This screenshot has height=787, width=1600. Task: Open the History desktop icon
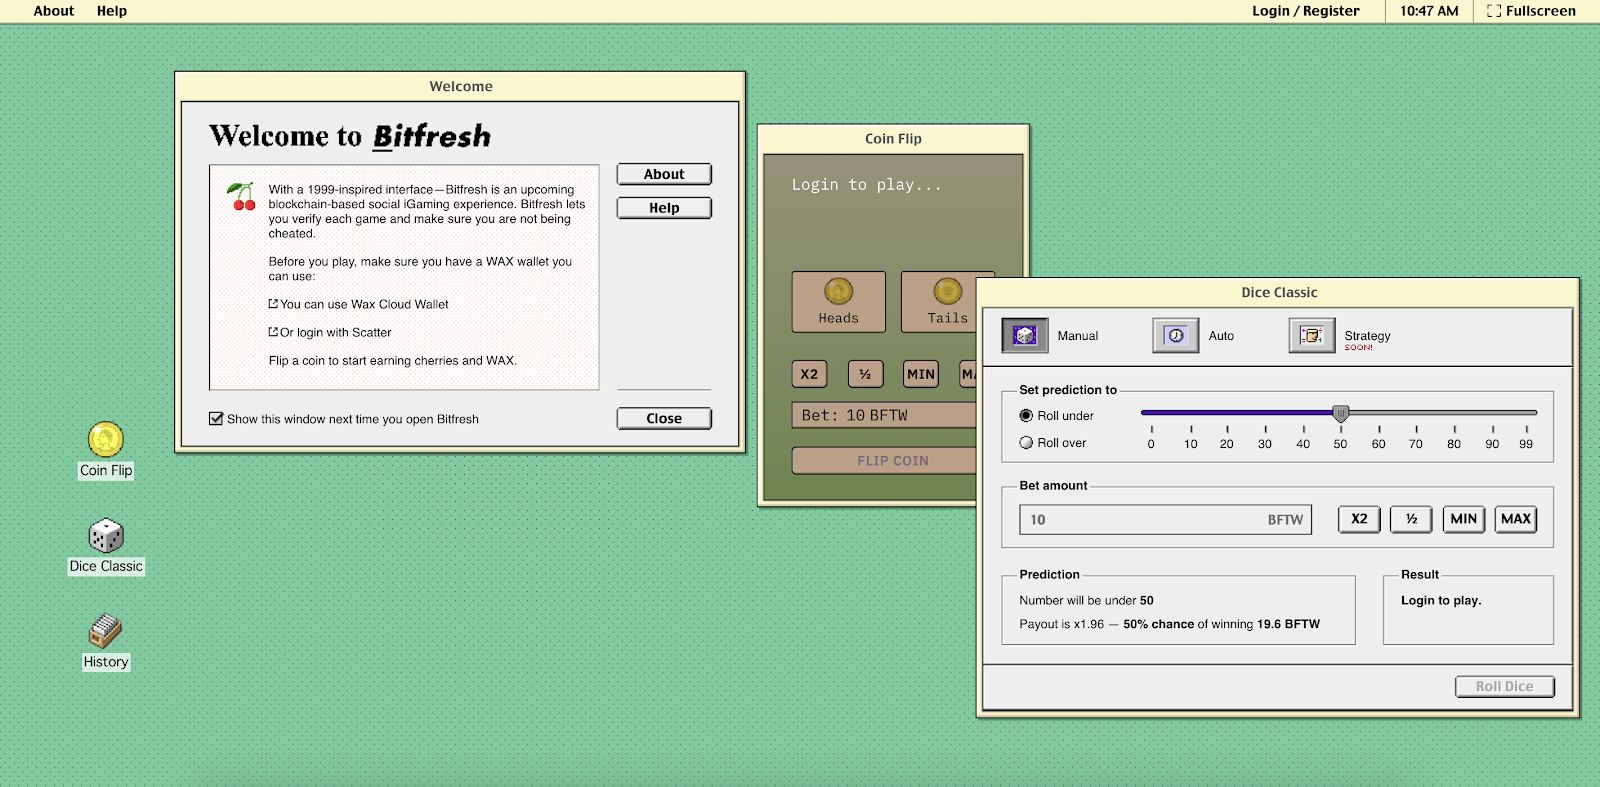pos(106,631)
